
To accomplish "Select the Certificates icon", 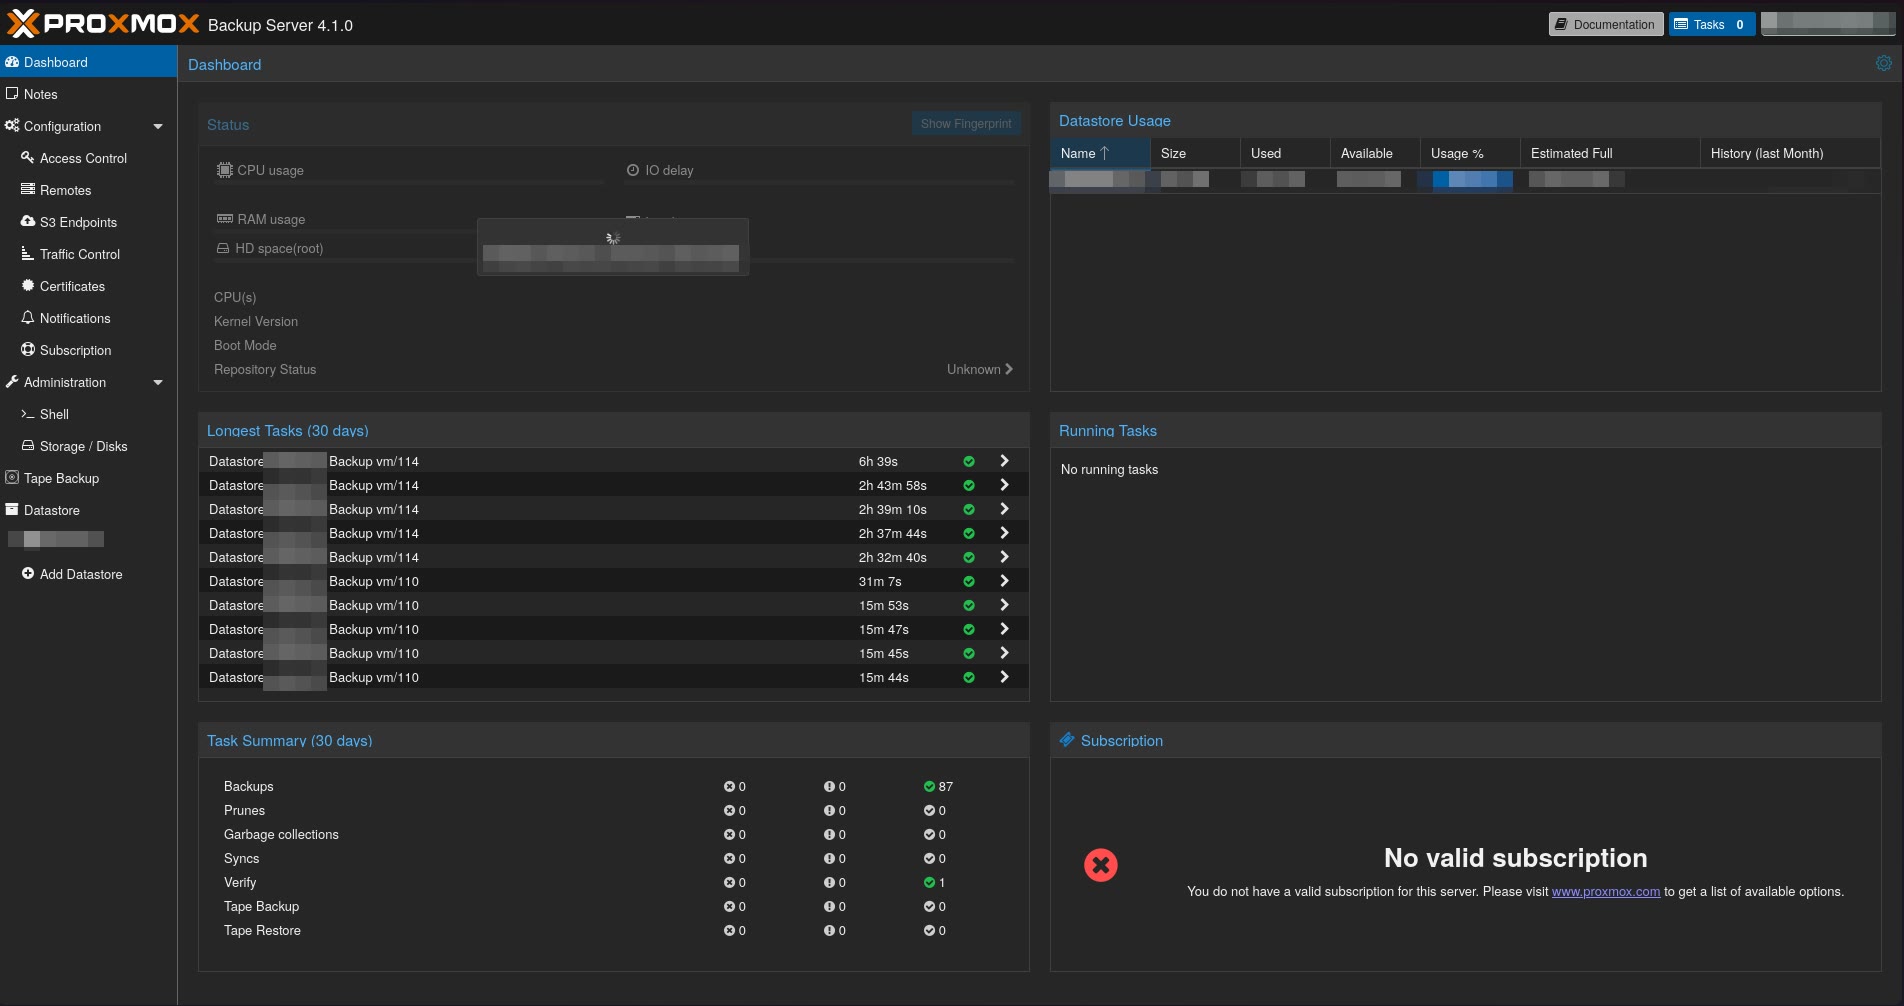I will tap(28, 286).
